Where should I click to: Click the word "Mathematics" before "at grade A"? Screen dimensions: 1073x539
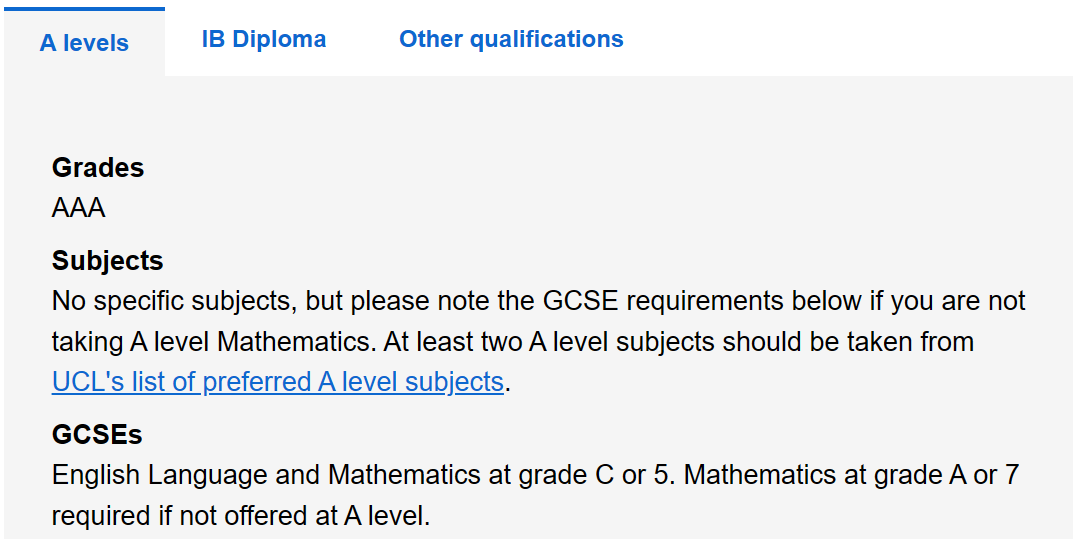tap(760, 475)
